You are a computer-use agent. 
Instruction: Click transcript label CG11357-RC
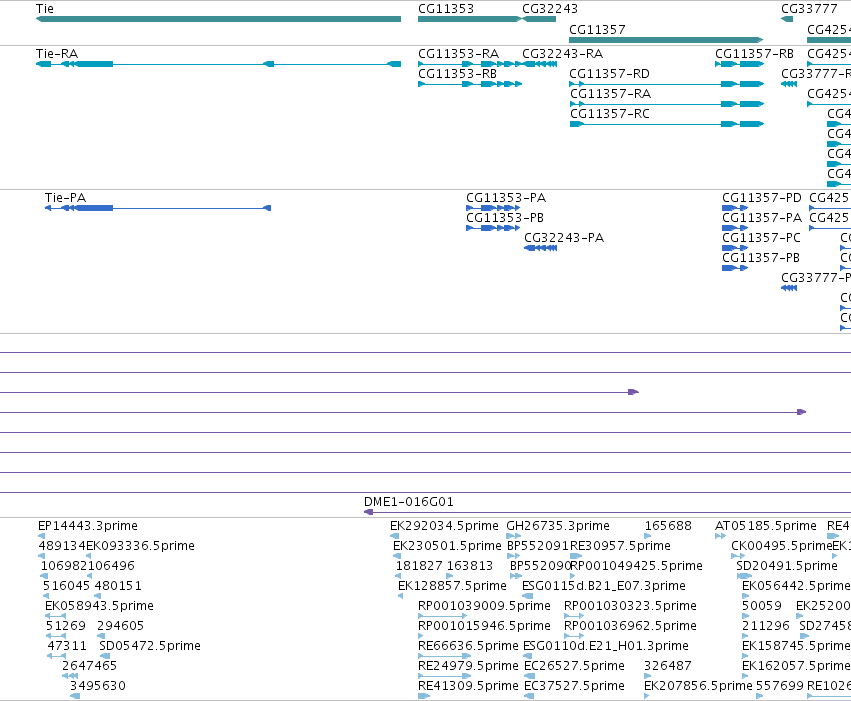coord(610,114)
